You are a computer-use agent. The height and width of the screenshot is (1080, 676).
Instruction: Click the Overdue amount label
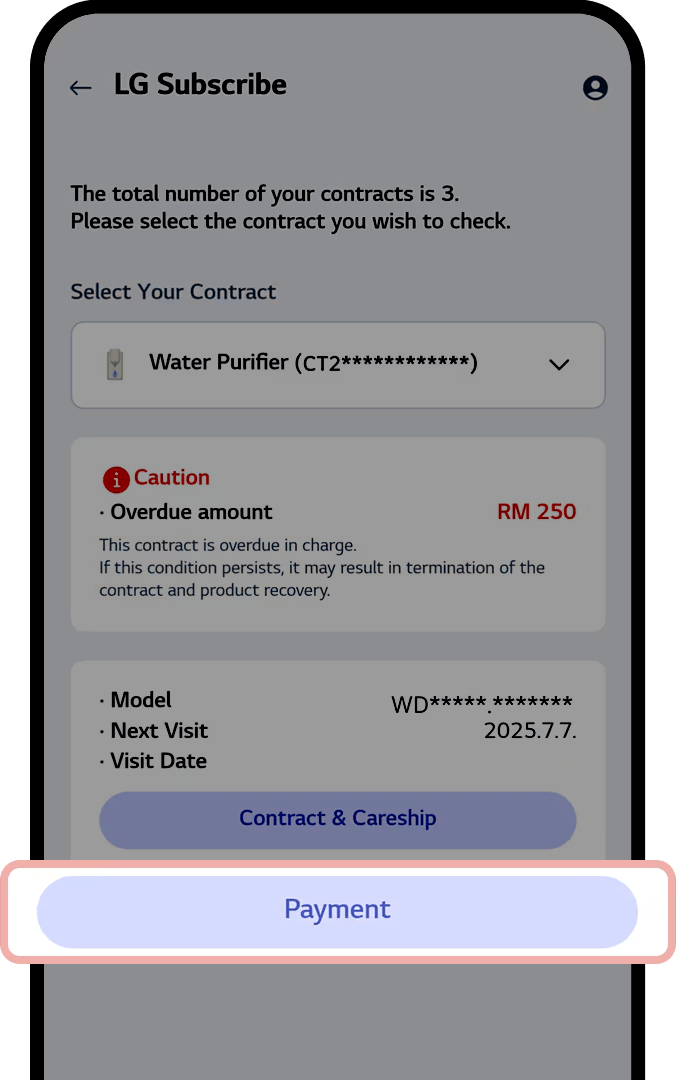(191, 512)
